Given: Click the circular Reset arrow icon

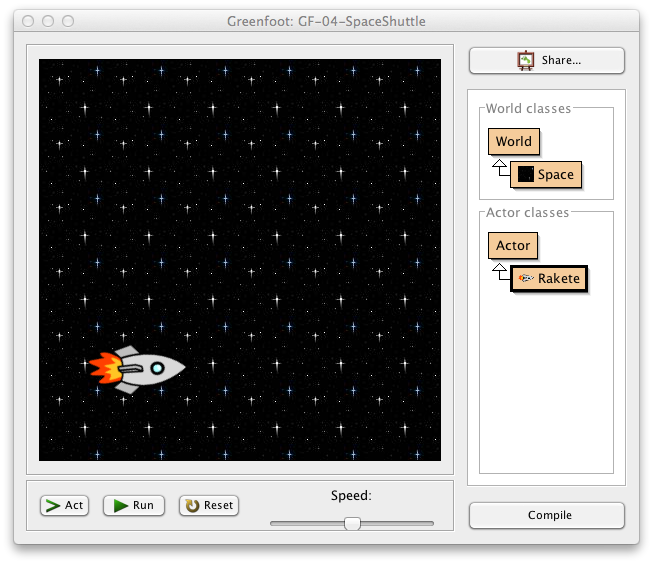Looking at the screenshot, I should pyautogui.click(x=191, y=505).
